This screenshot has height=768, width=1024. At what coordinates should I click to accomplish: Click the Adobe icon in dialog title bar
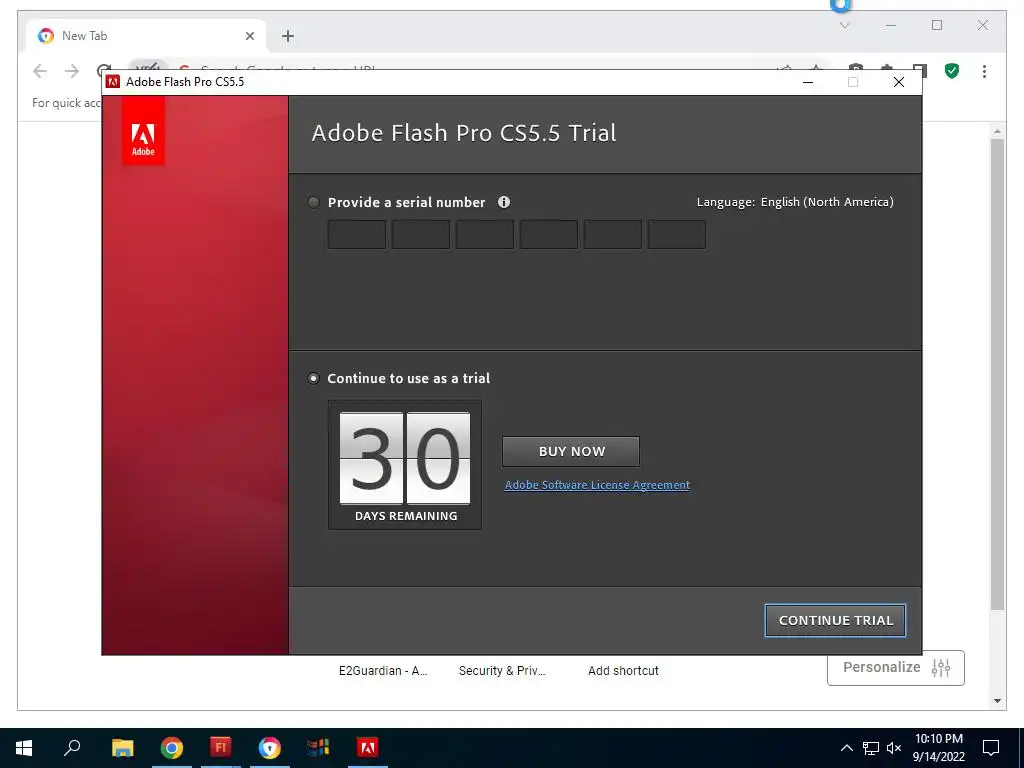[112, 82]
